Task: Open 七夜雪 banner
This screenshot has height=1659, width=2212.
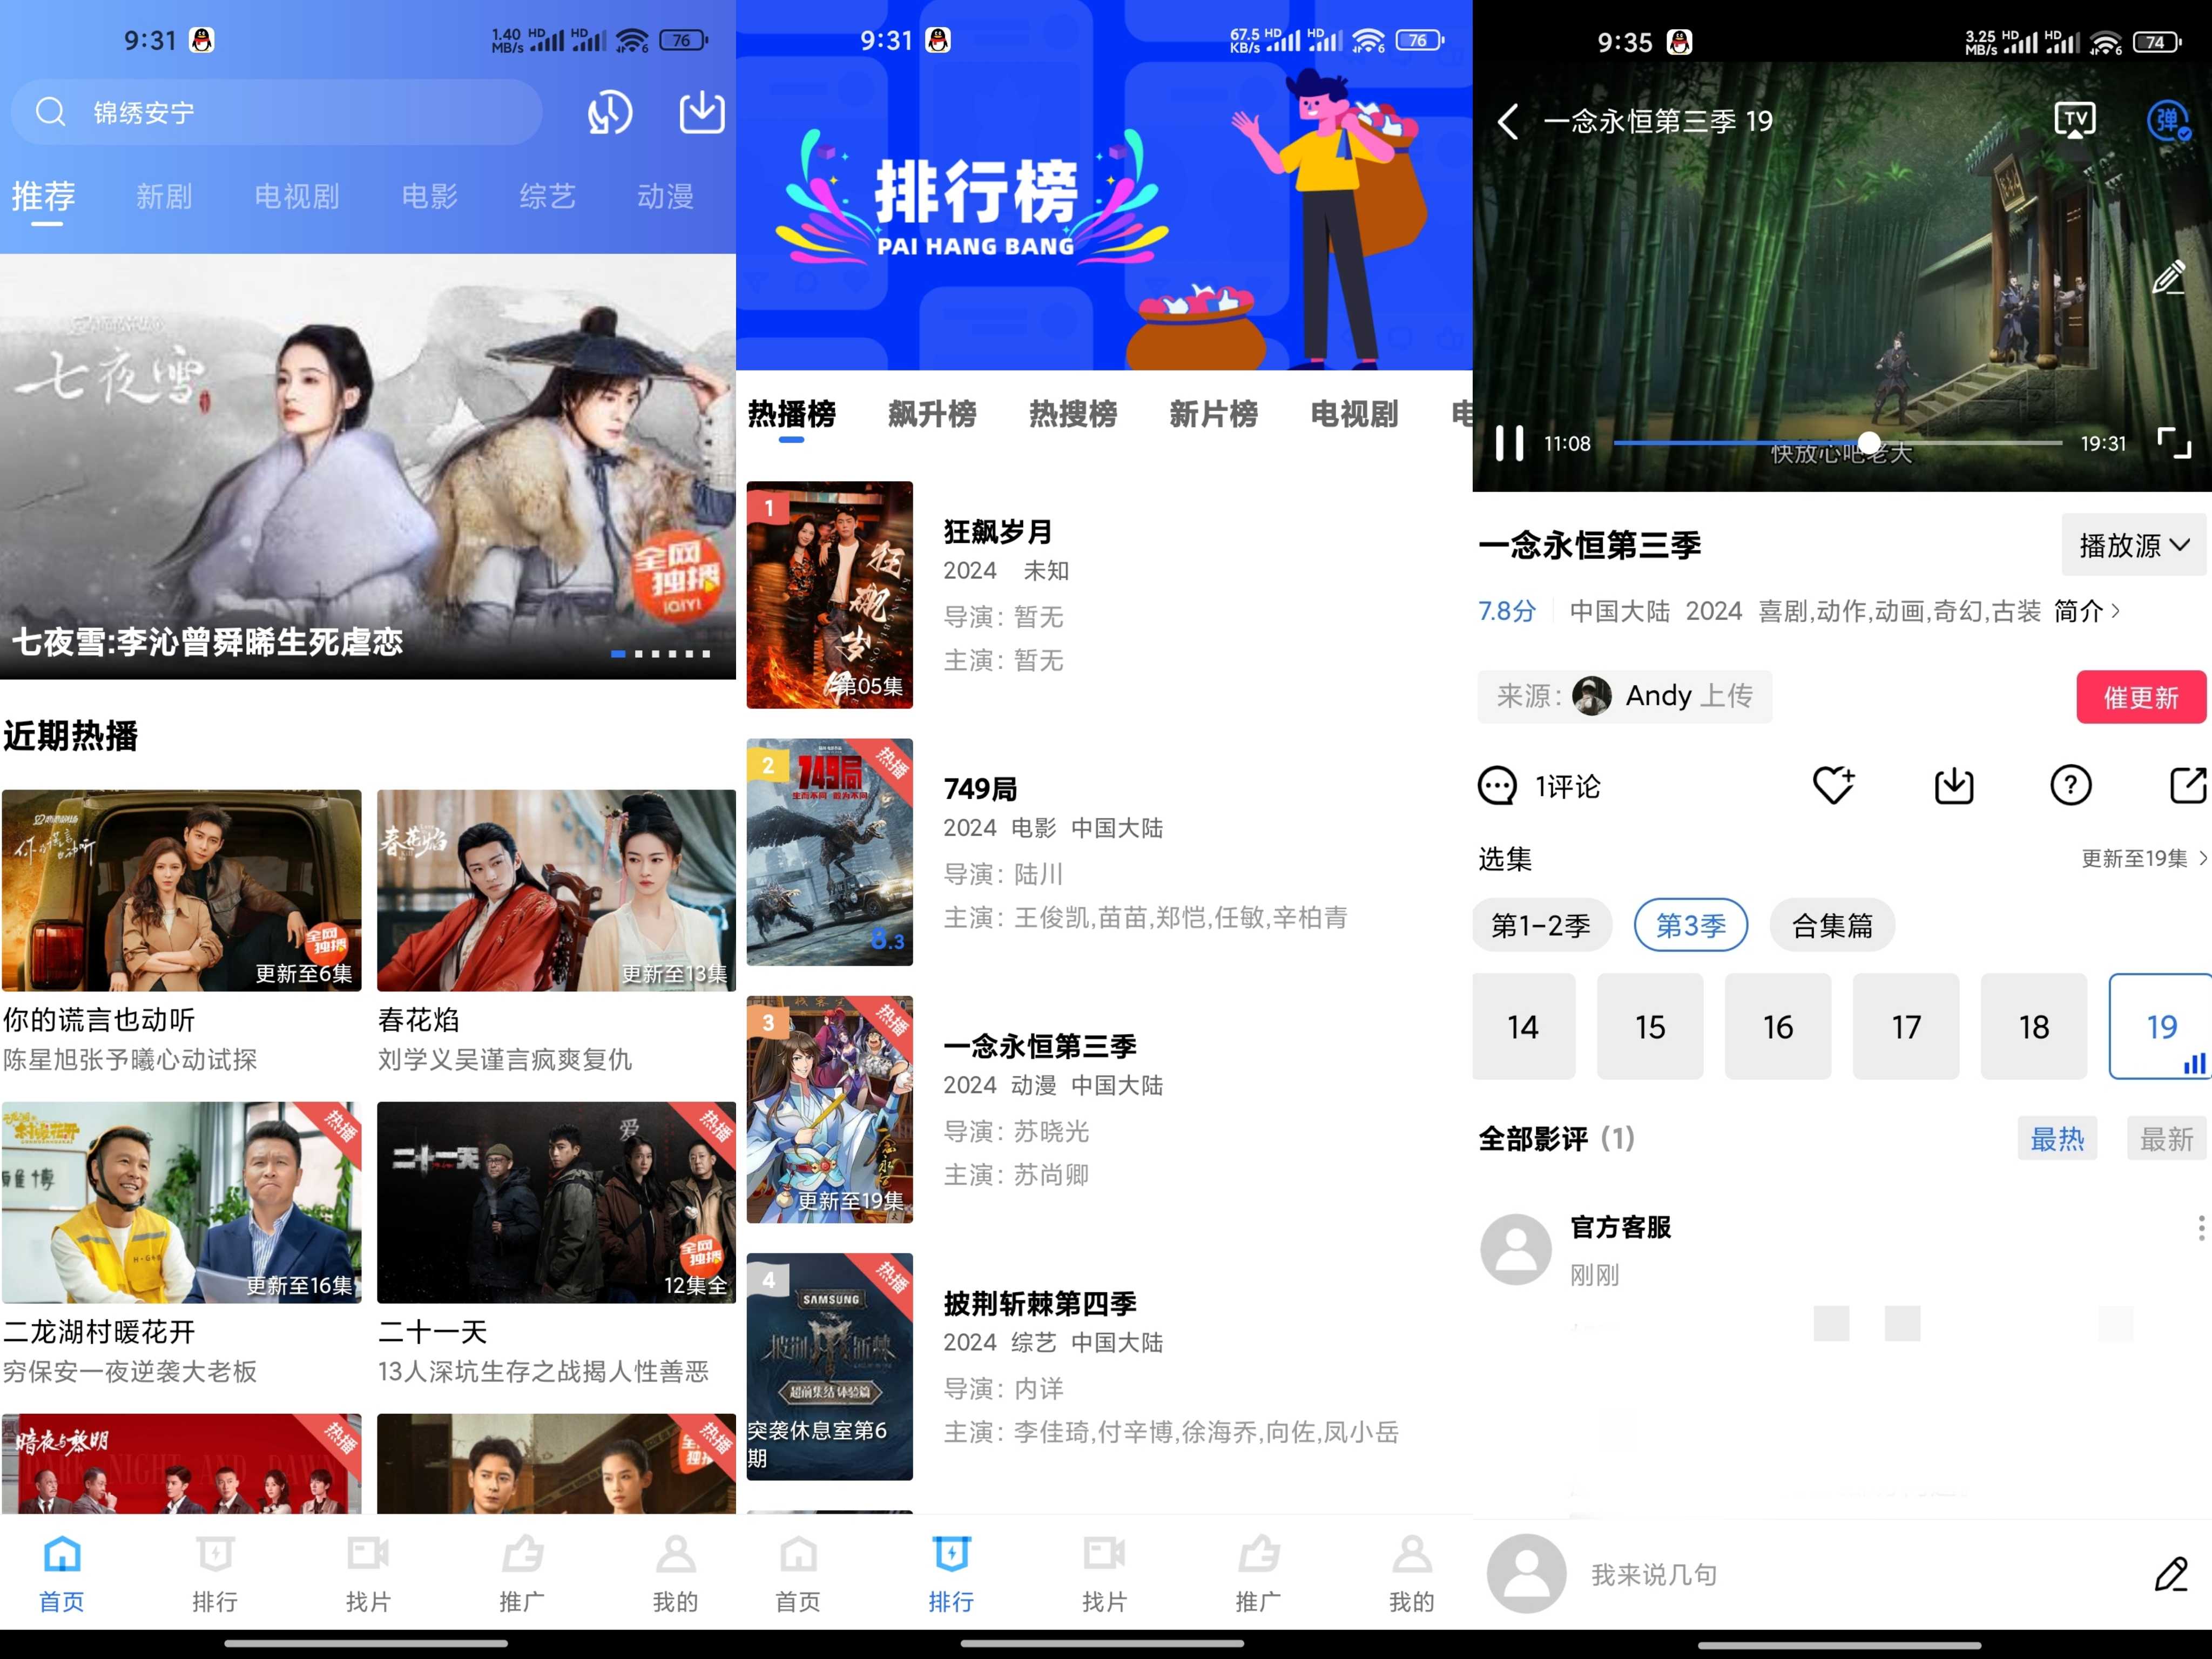Action: [x=368, y=466]
